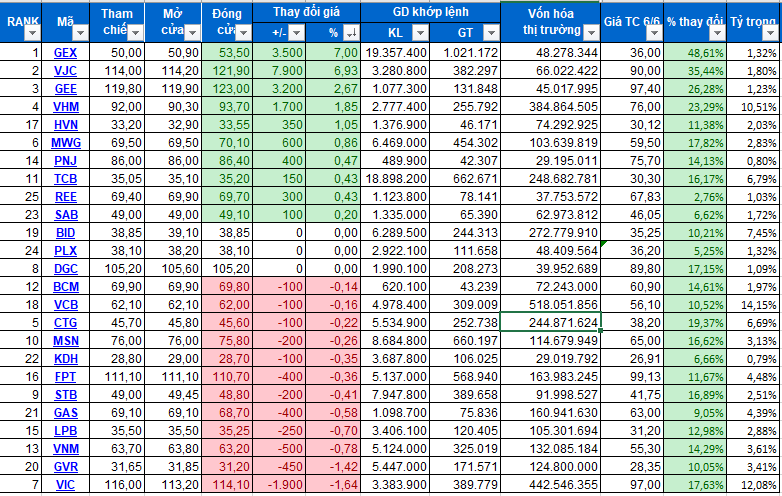Click the KDH ticker link
This screenshot has height=496, width=782.
coord(65,359)
